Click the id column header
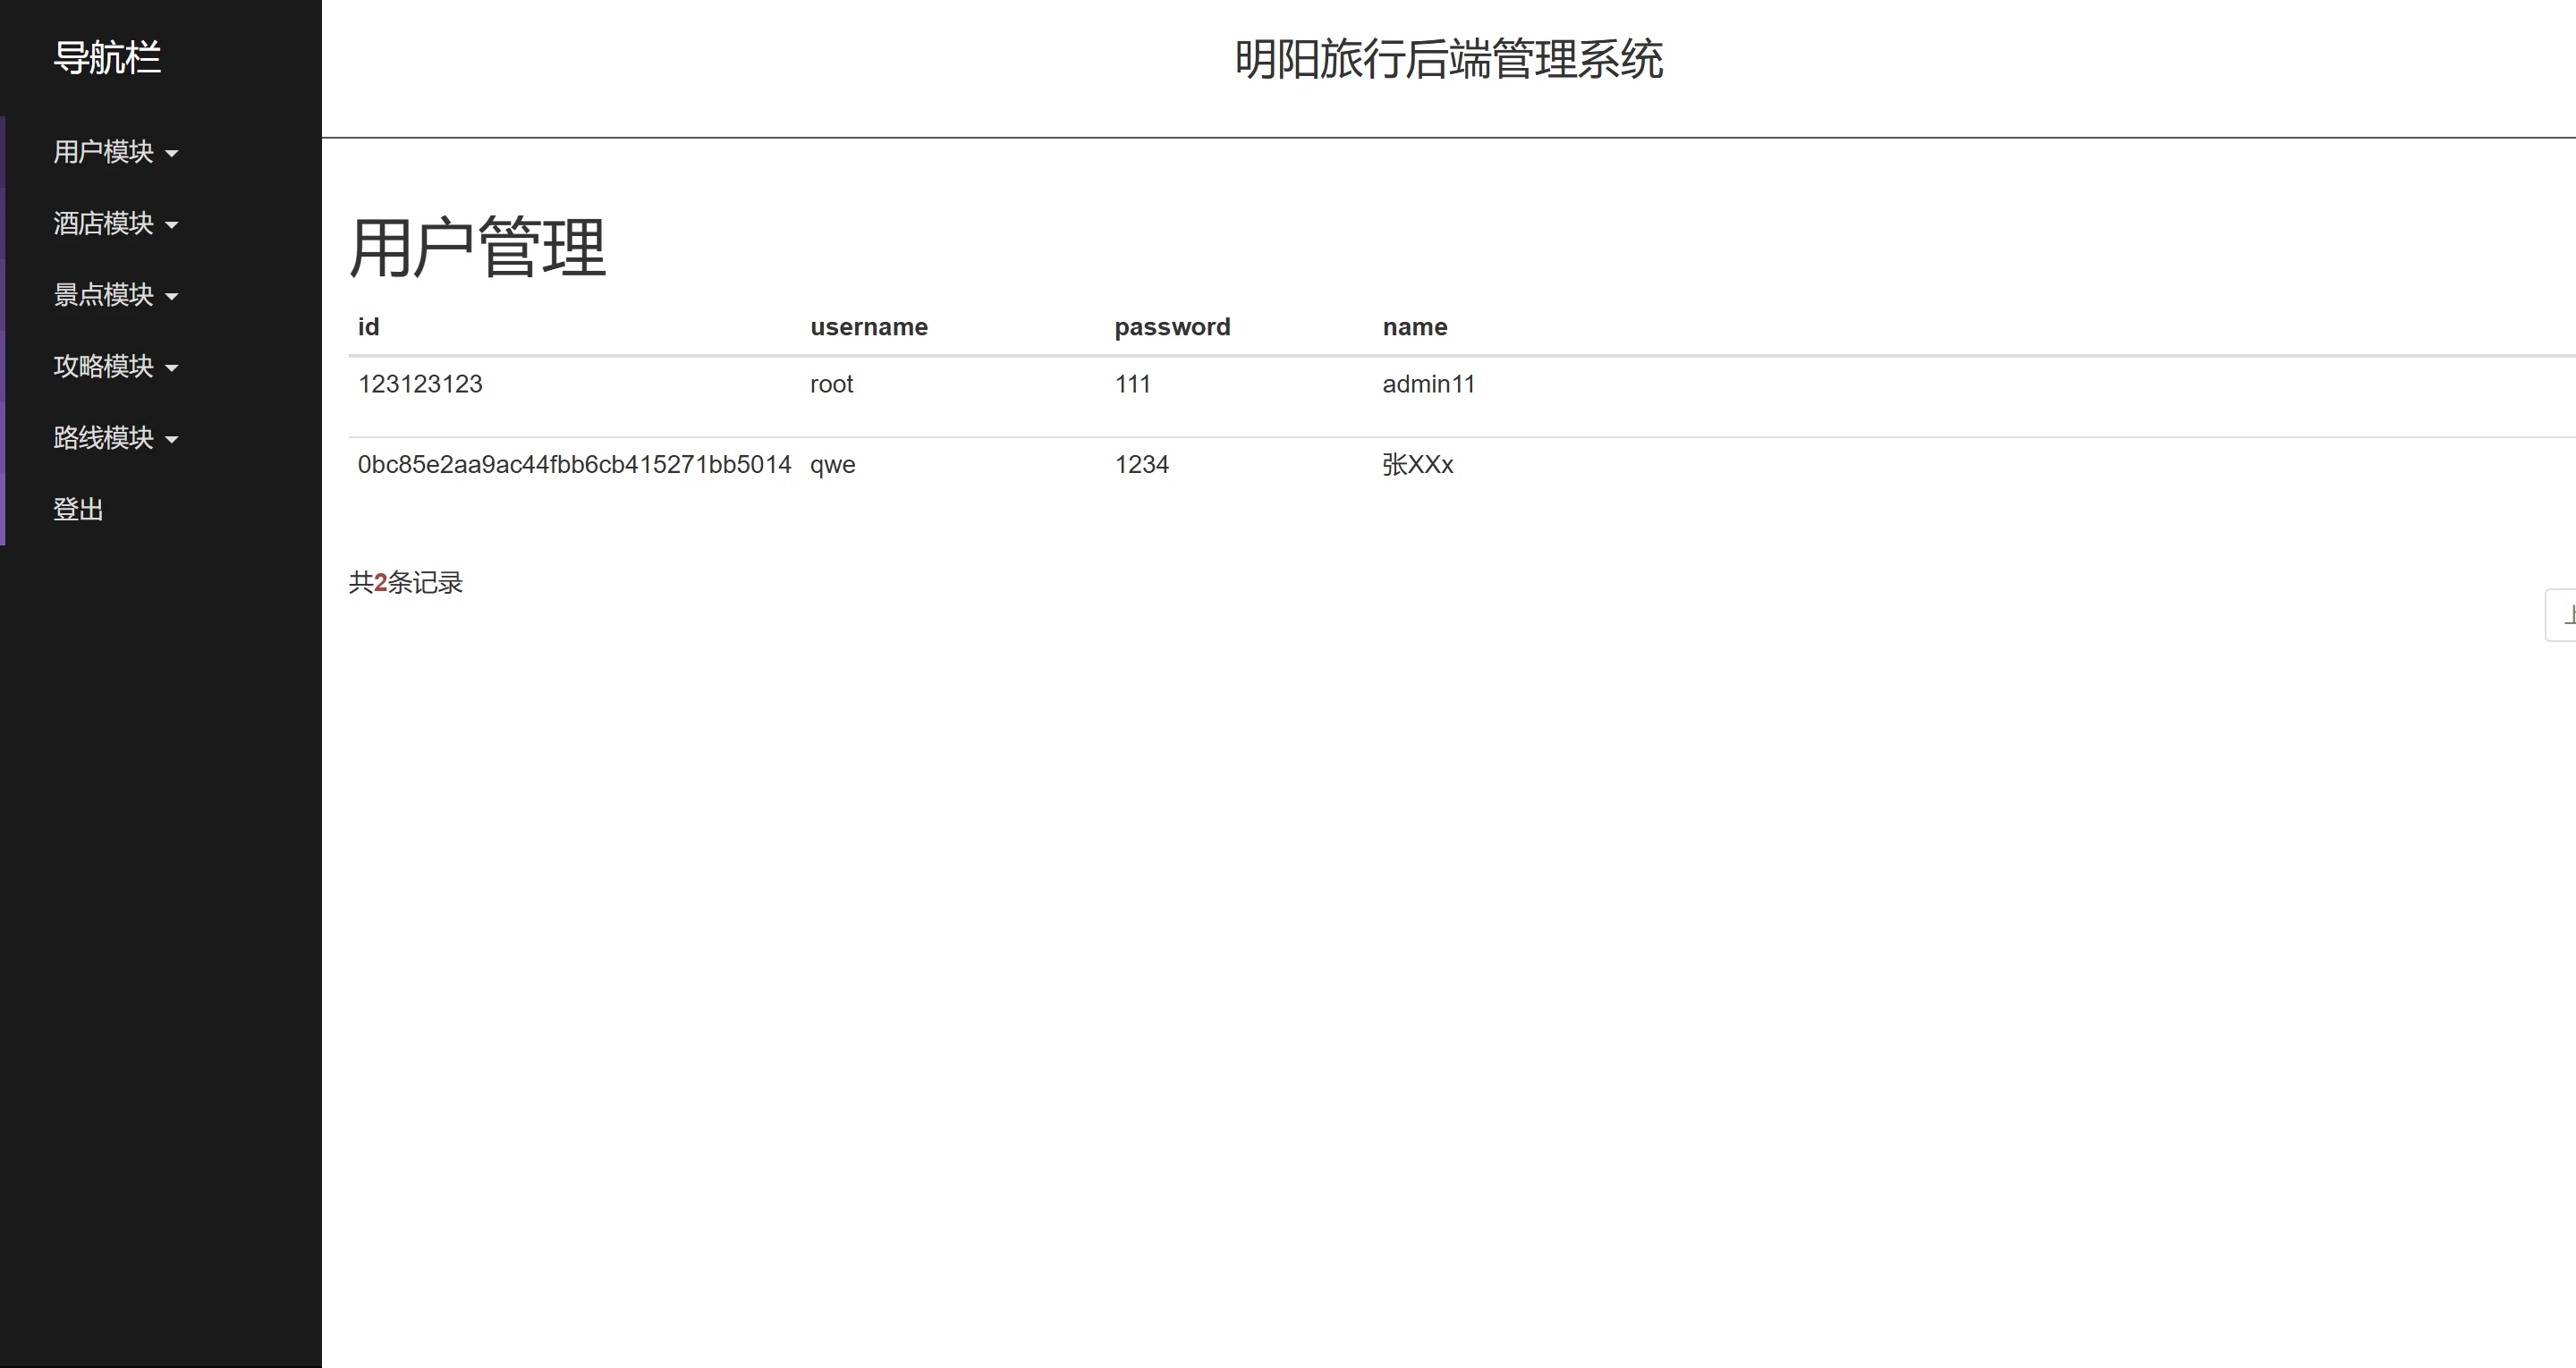 pos(368,327)
